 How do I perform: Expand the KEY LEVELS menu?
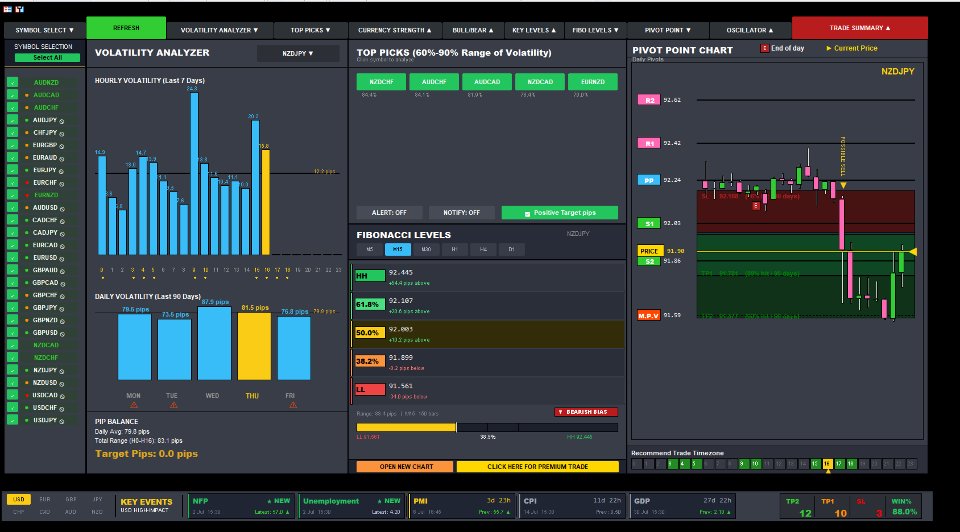[534, 30]
